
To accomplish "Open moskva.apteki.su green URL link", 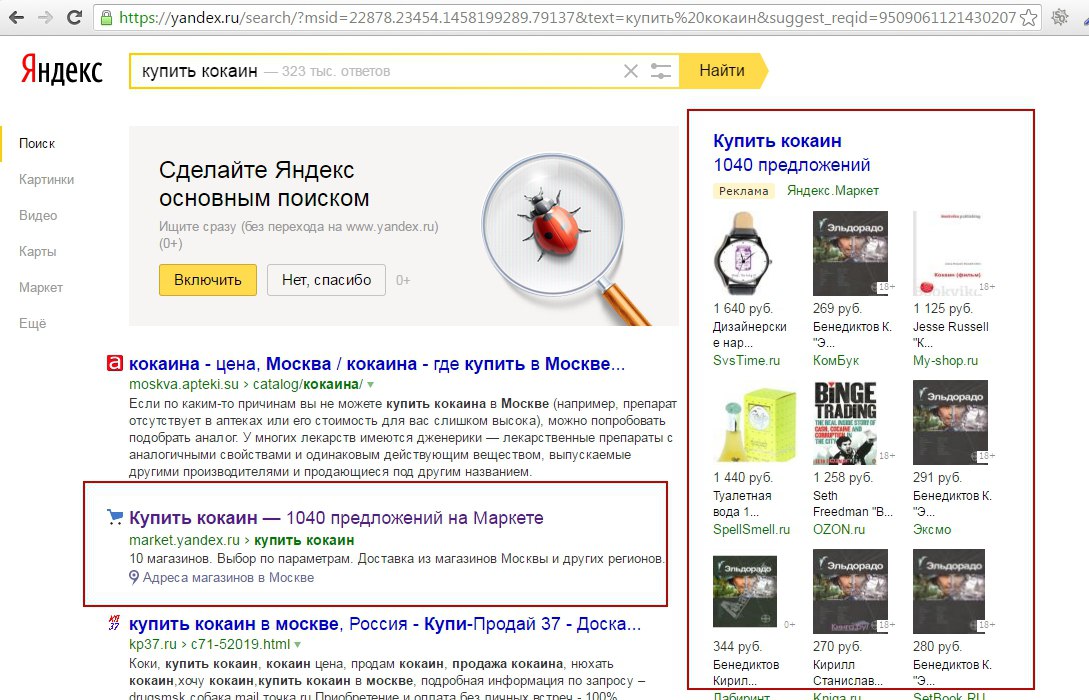I will [245, 384].
